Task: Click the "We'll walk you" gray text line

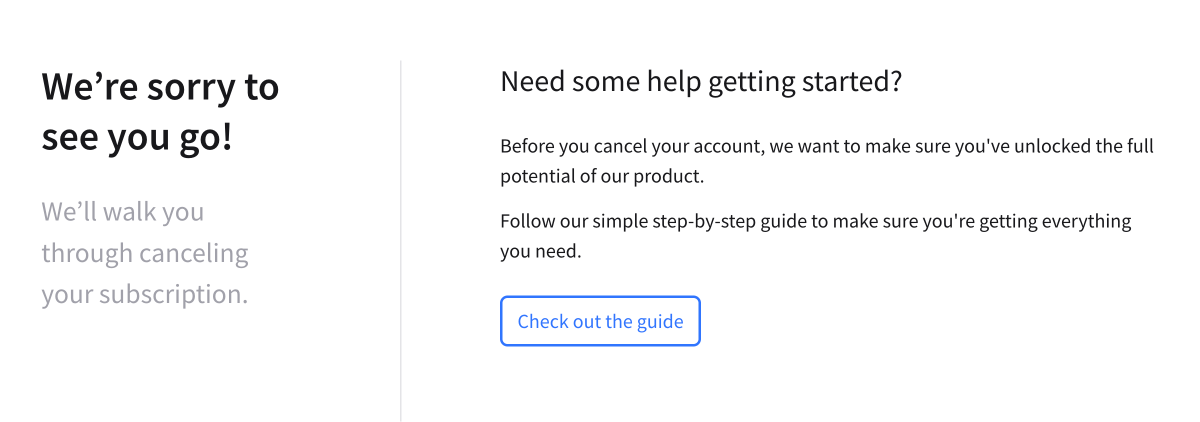Action: click(x=123, y=212)
